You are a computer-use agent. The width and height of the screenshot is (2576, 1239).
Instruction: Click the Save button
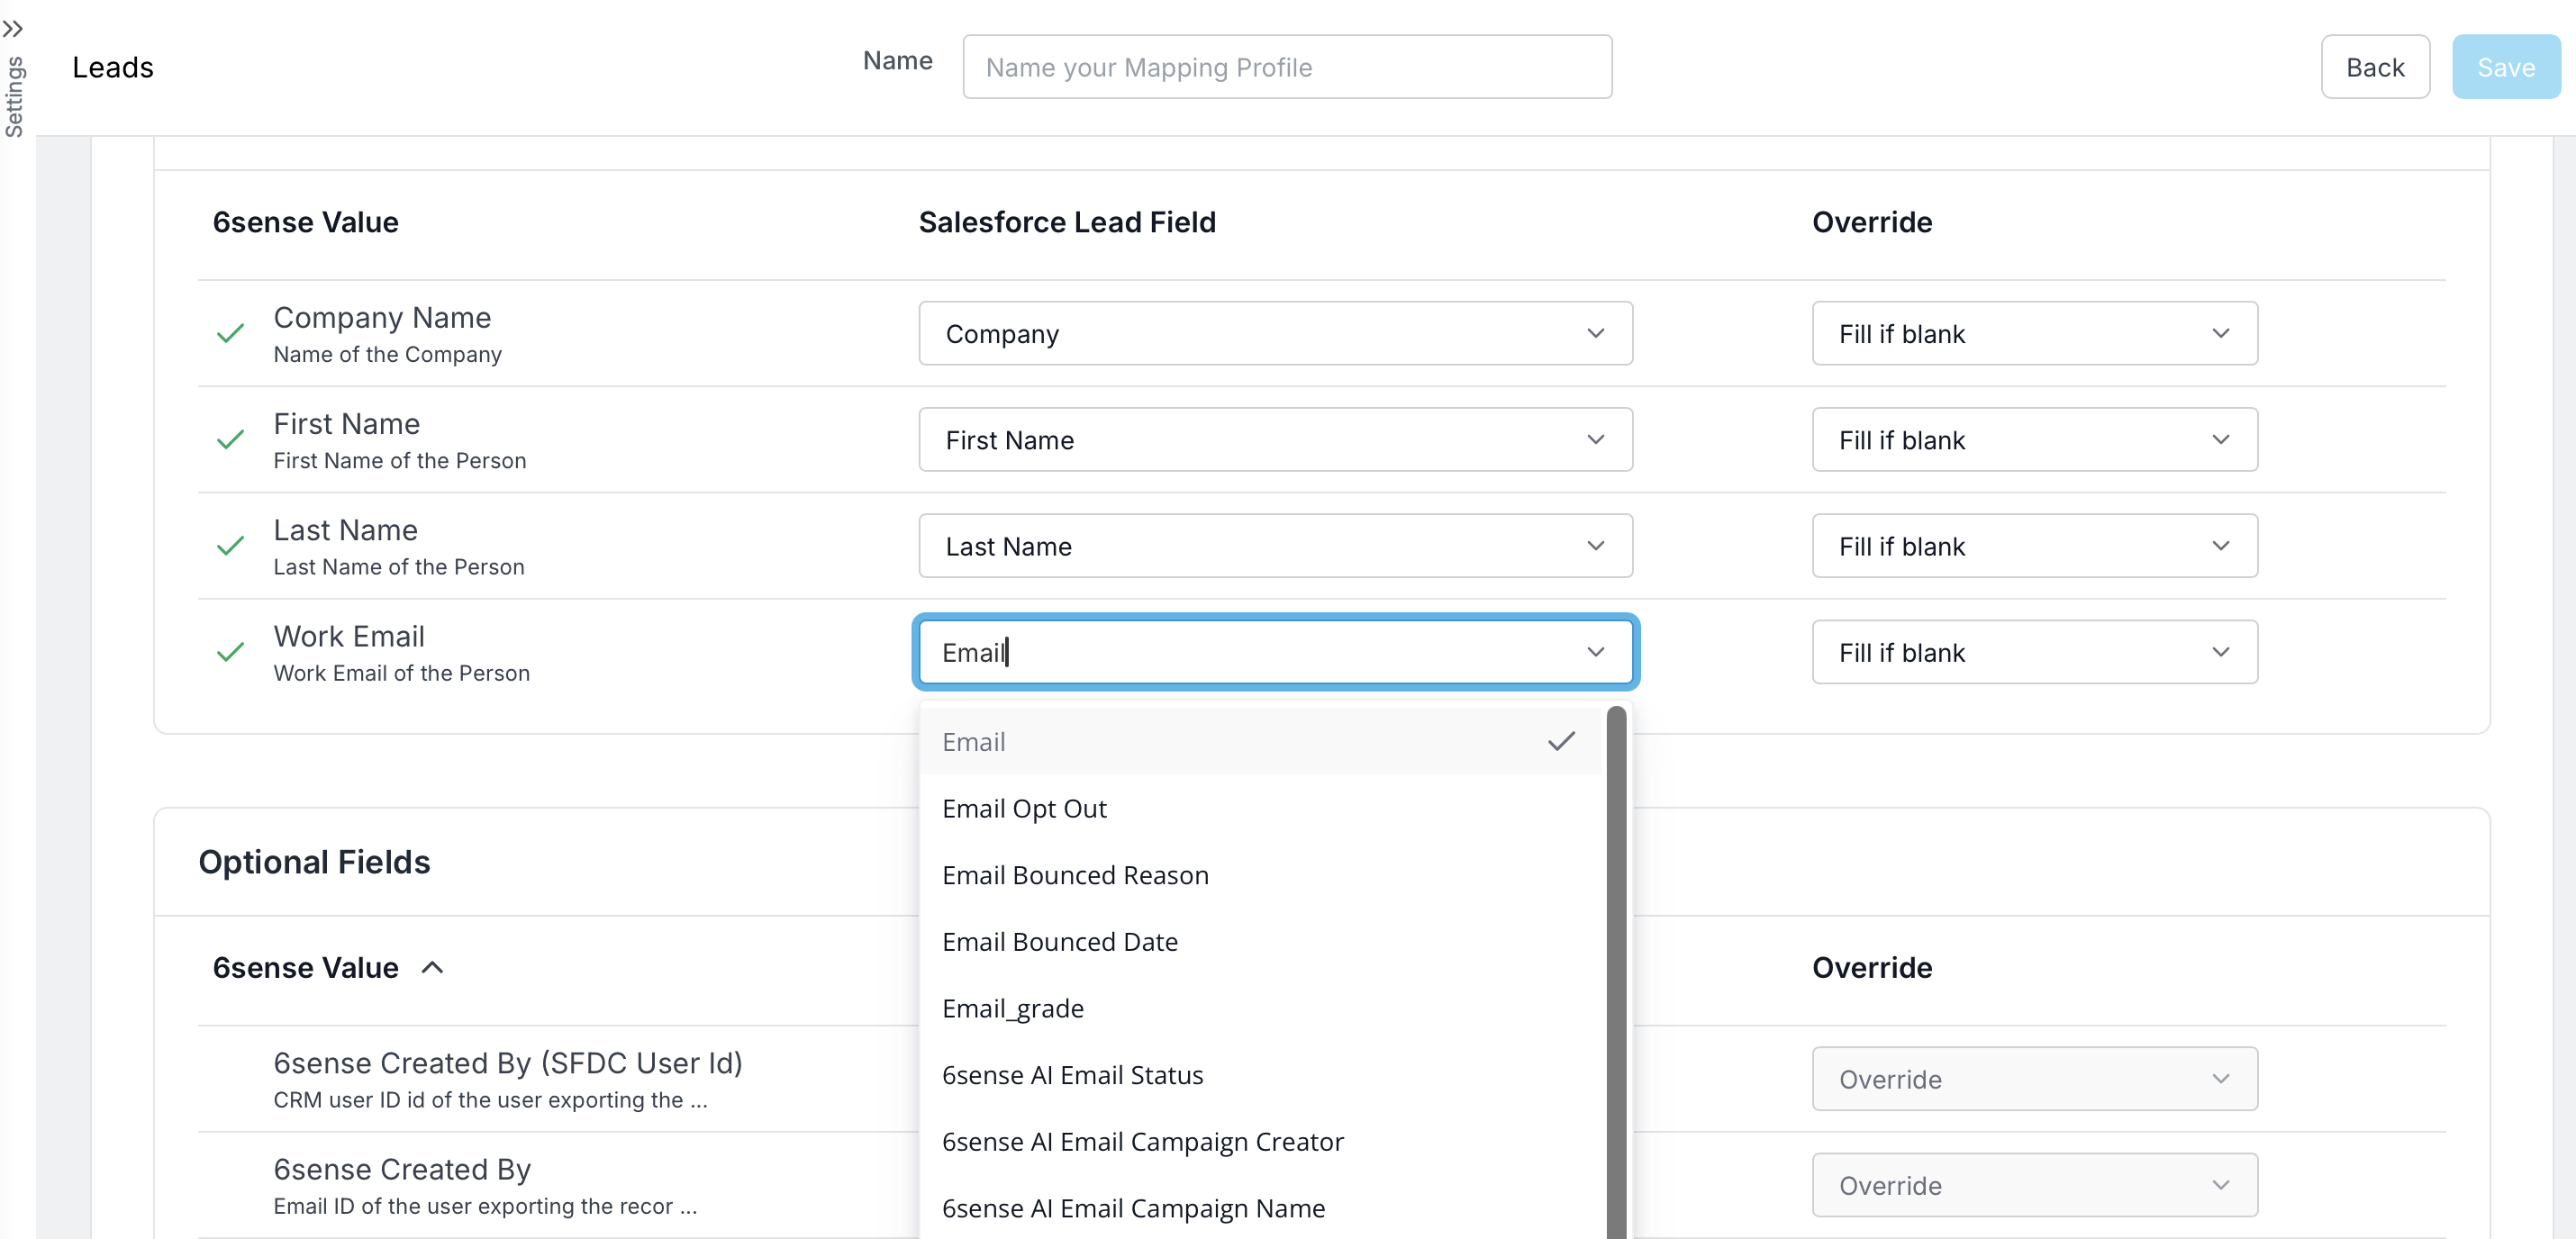2506,67
